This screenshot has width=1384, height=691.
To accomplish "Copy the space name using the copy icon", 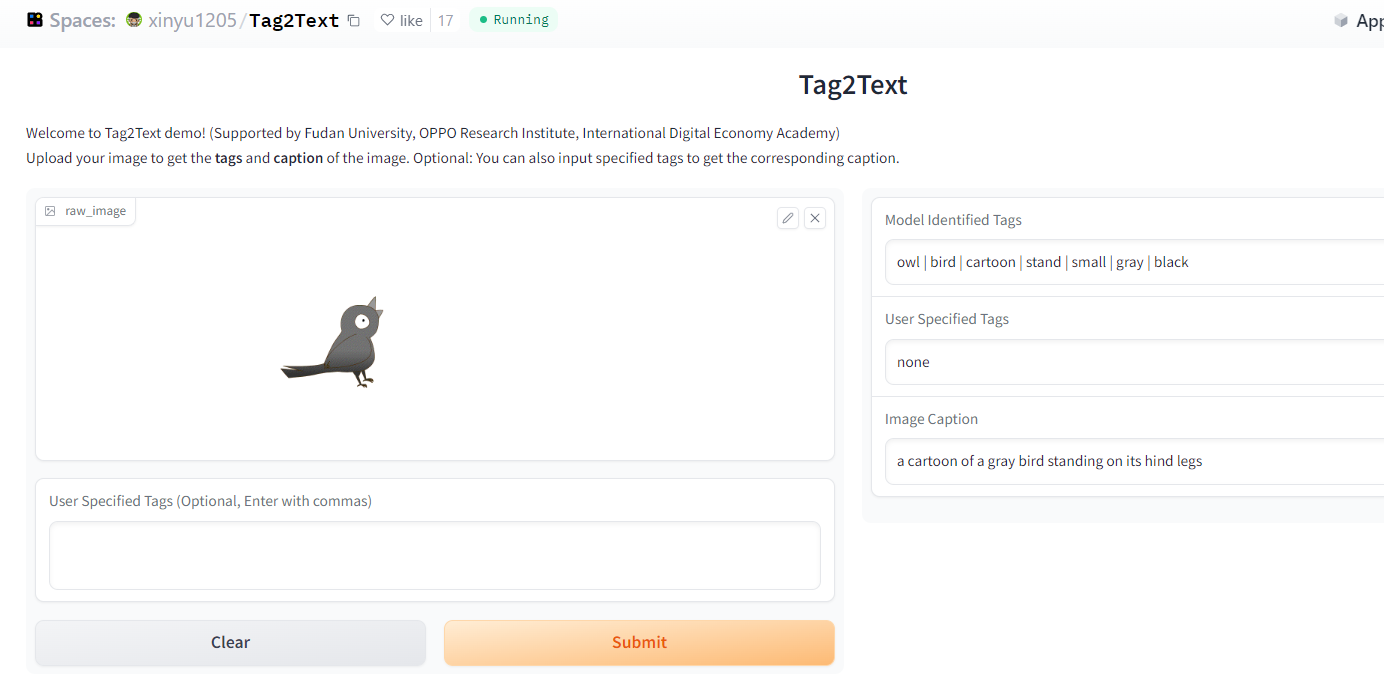I will (353, 19).
